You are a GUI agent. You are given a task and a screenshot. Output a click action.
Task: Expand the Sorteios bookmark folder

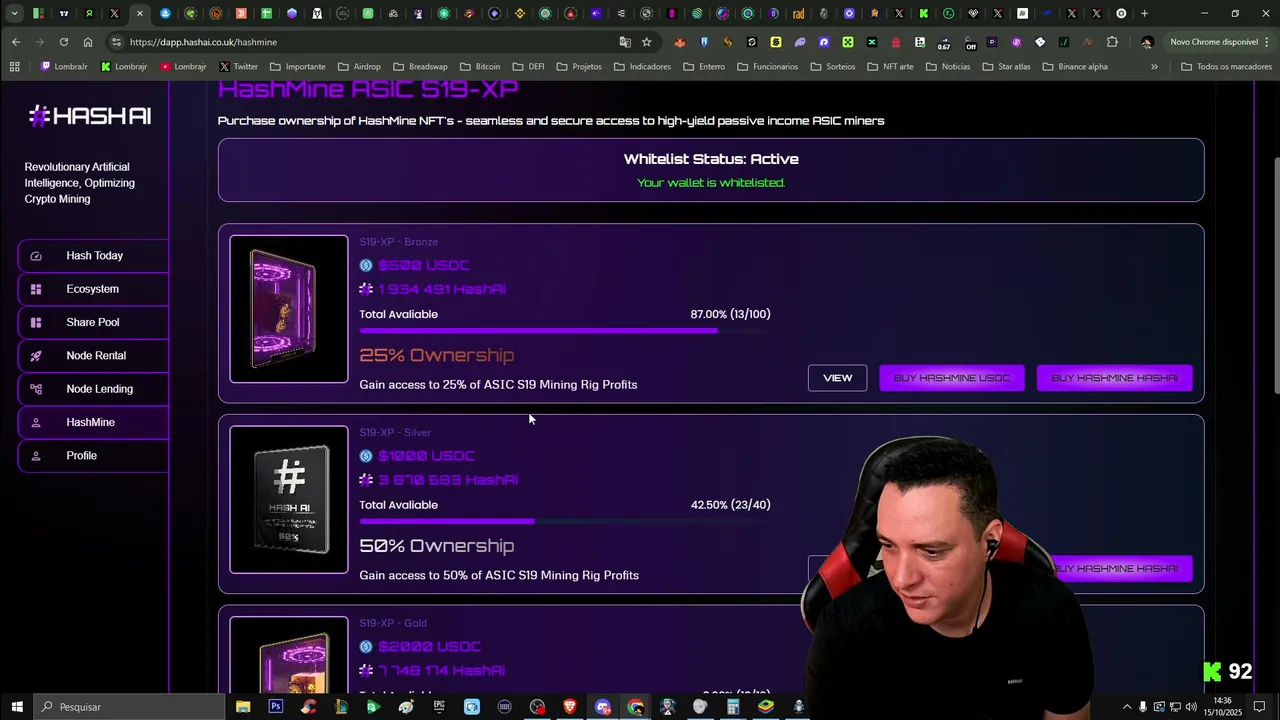(833, 67)
